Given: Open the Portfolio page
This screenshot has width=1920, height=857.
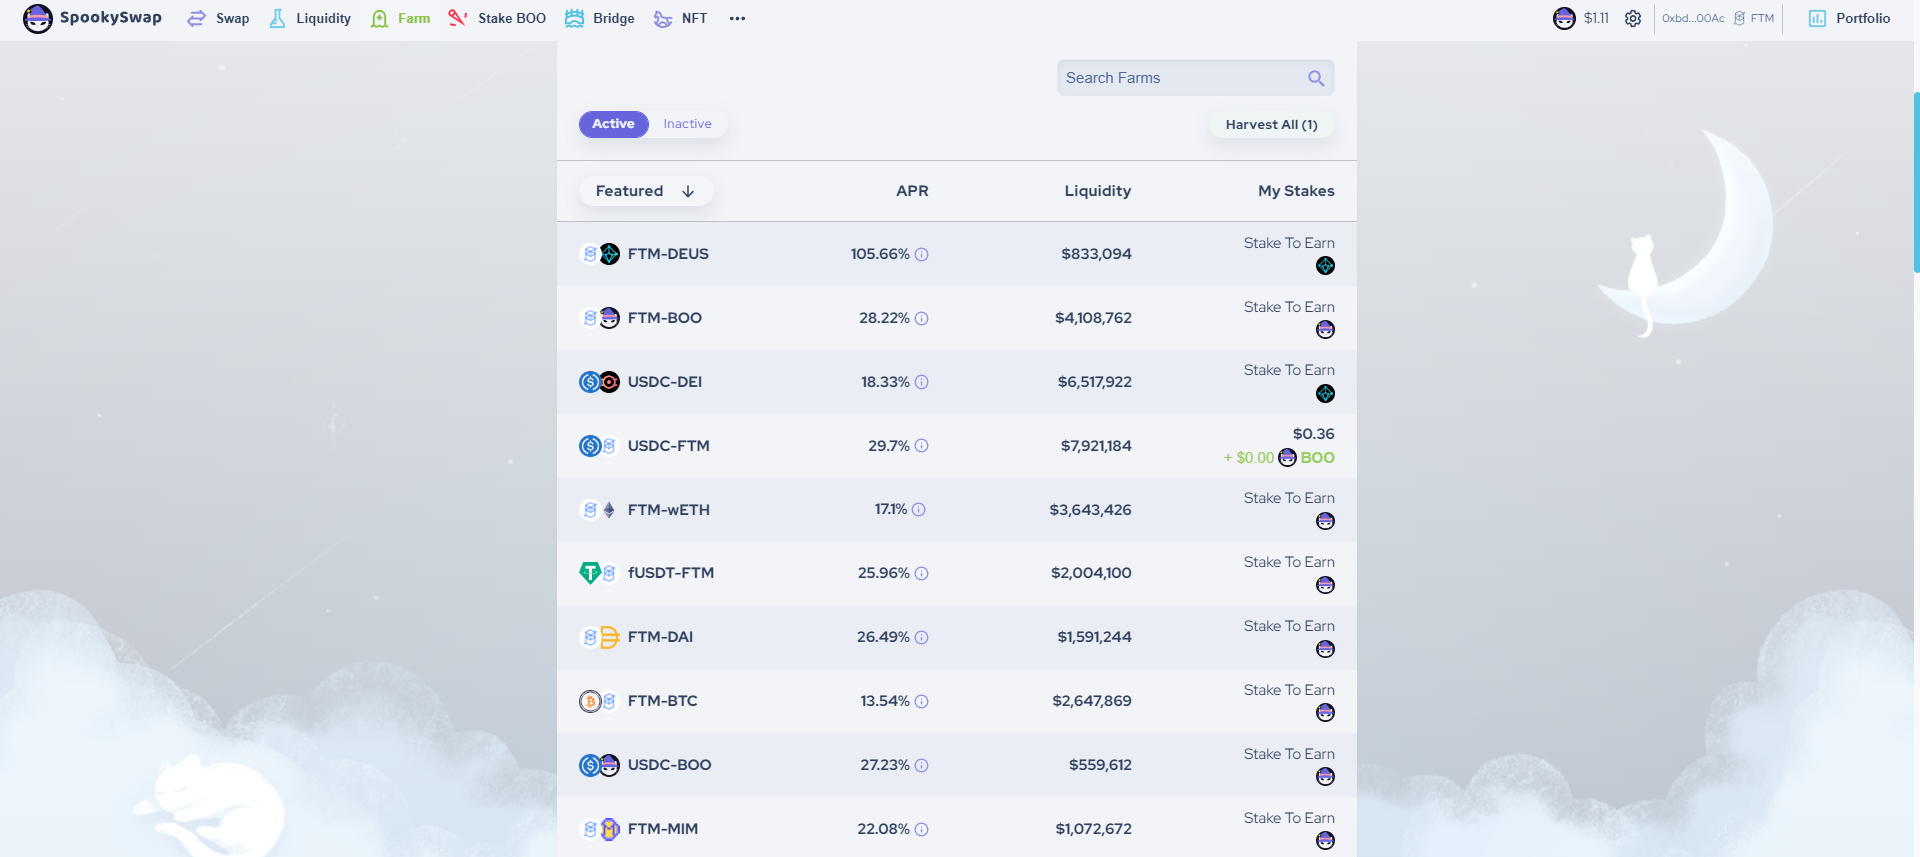Looking at the screenshot, I should coord(1849,18).
